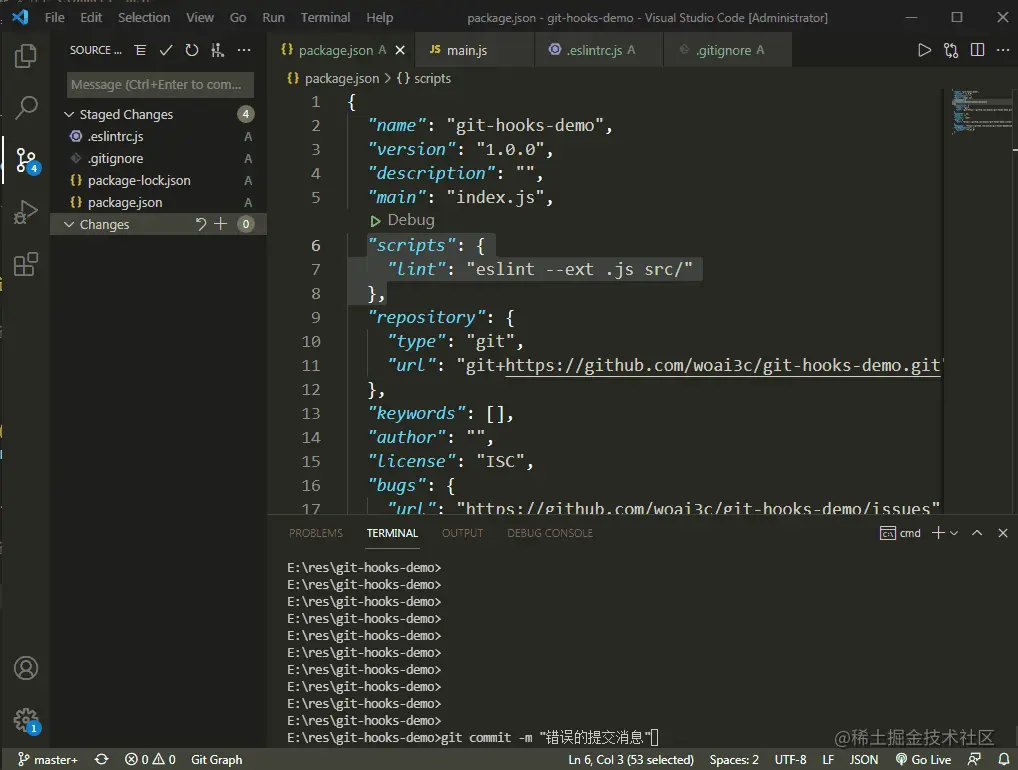Switch to the main.js tab
This screenshot has width=1018, height=770.
[x=470, y=49]
